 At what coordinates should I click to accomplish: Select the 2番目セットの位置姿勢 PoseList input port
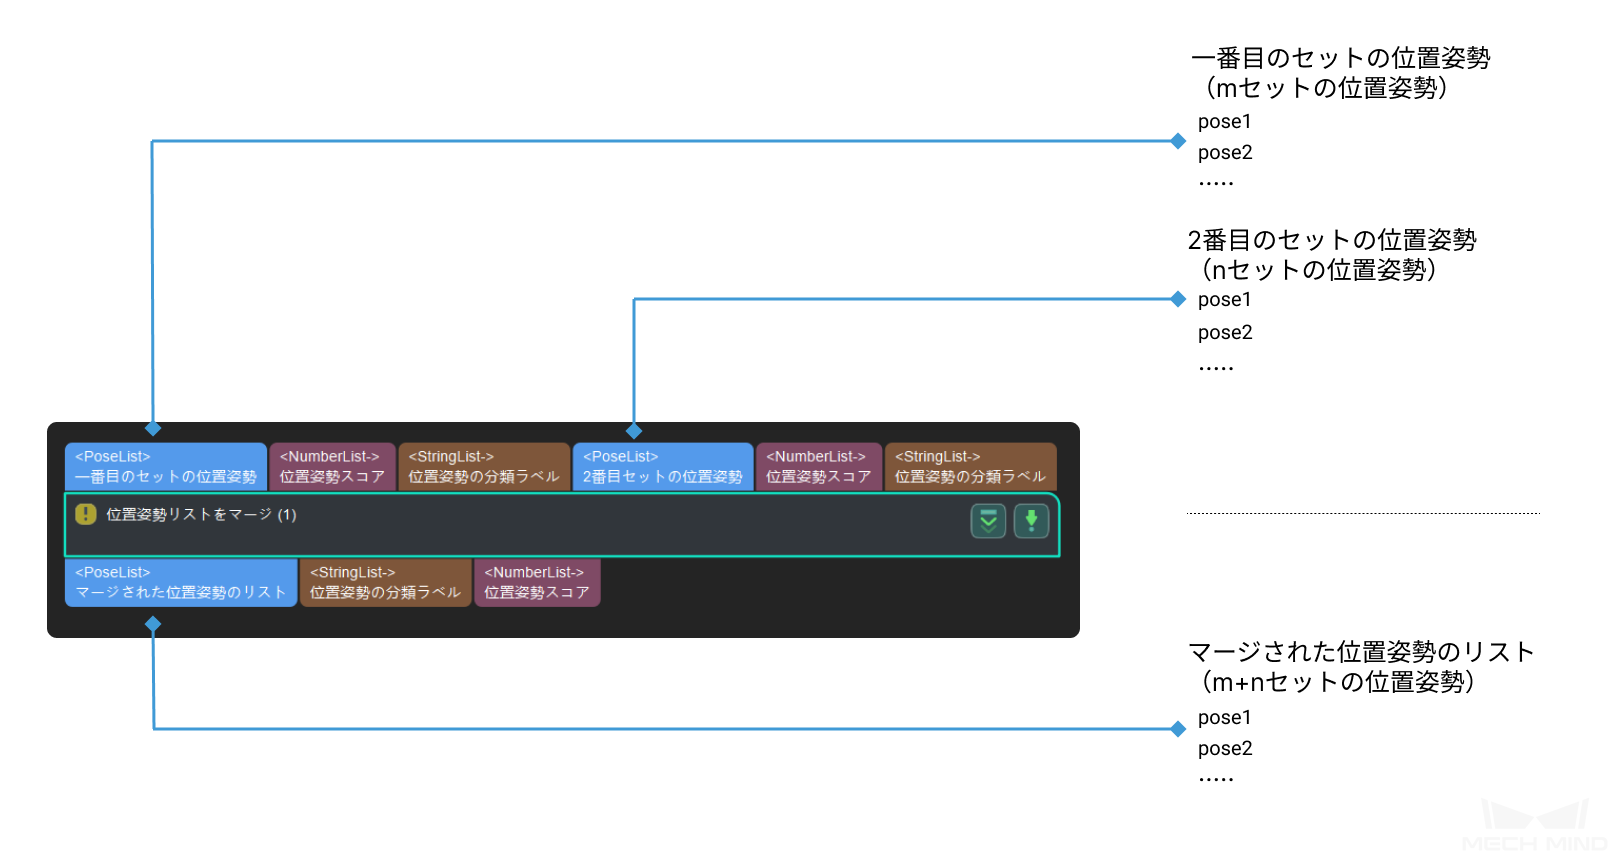(663, 467)
